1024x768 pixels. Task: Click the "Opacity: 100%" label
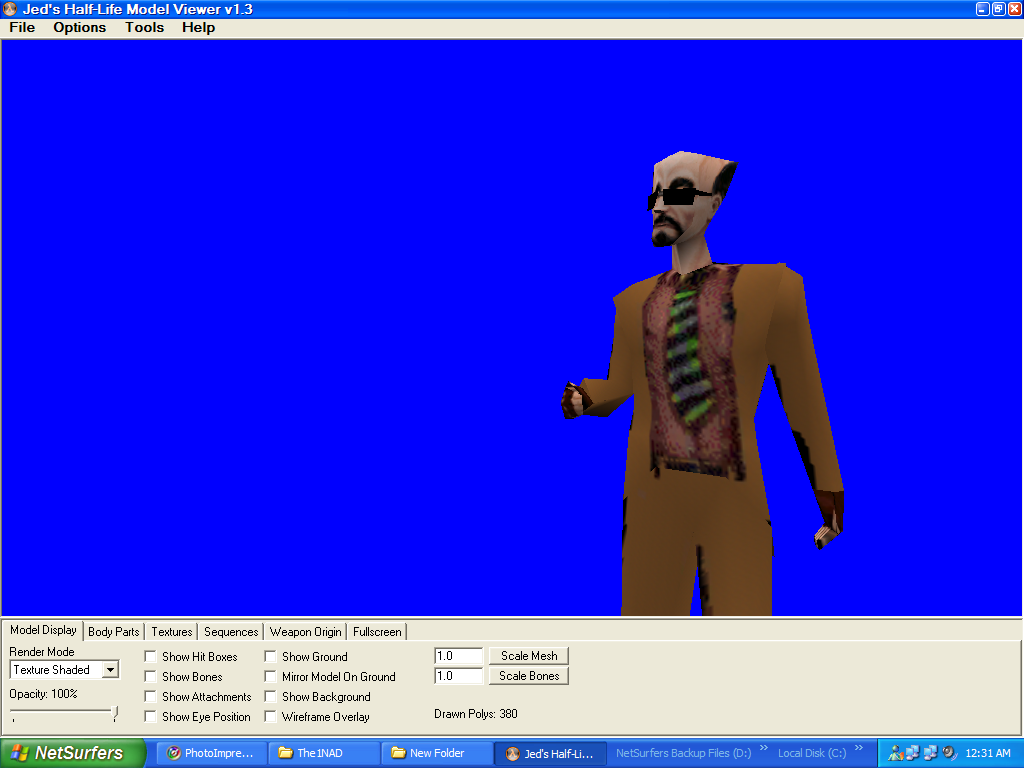coord(43,694)
